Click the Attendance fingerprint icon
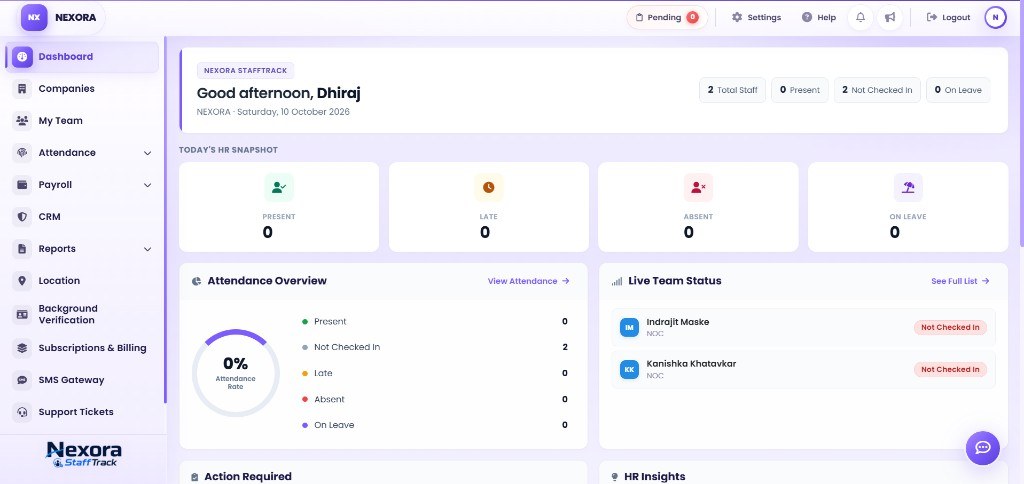The height and width of the screenshot is (484, 1024). [22, 153]
